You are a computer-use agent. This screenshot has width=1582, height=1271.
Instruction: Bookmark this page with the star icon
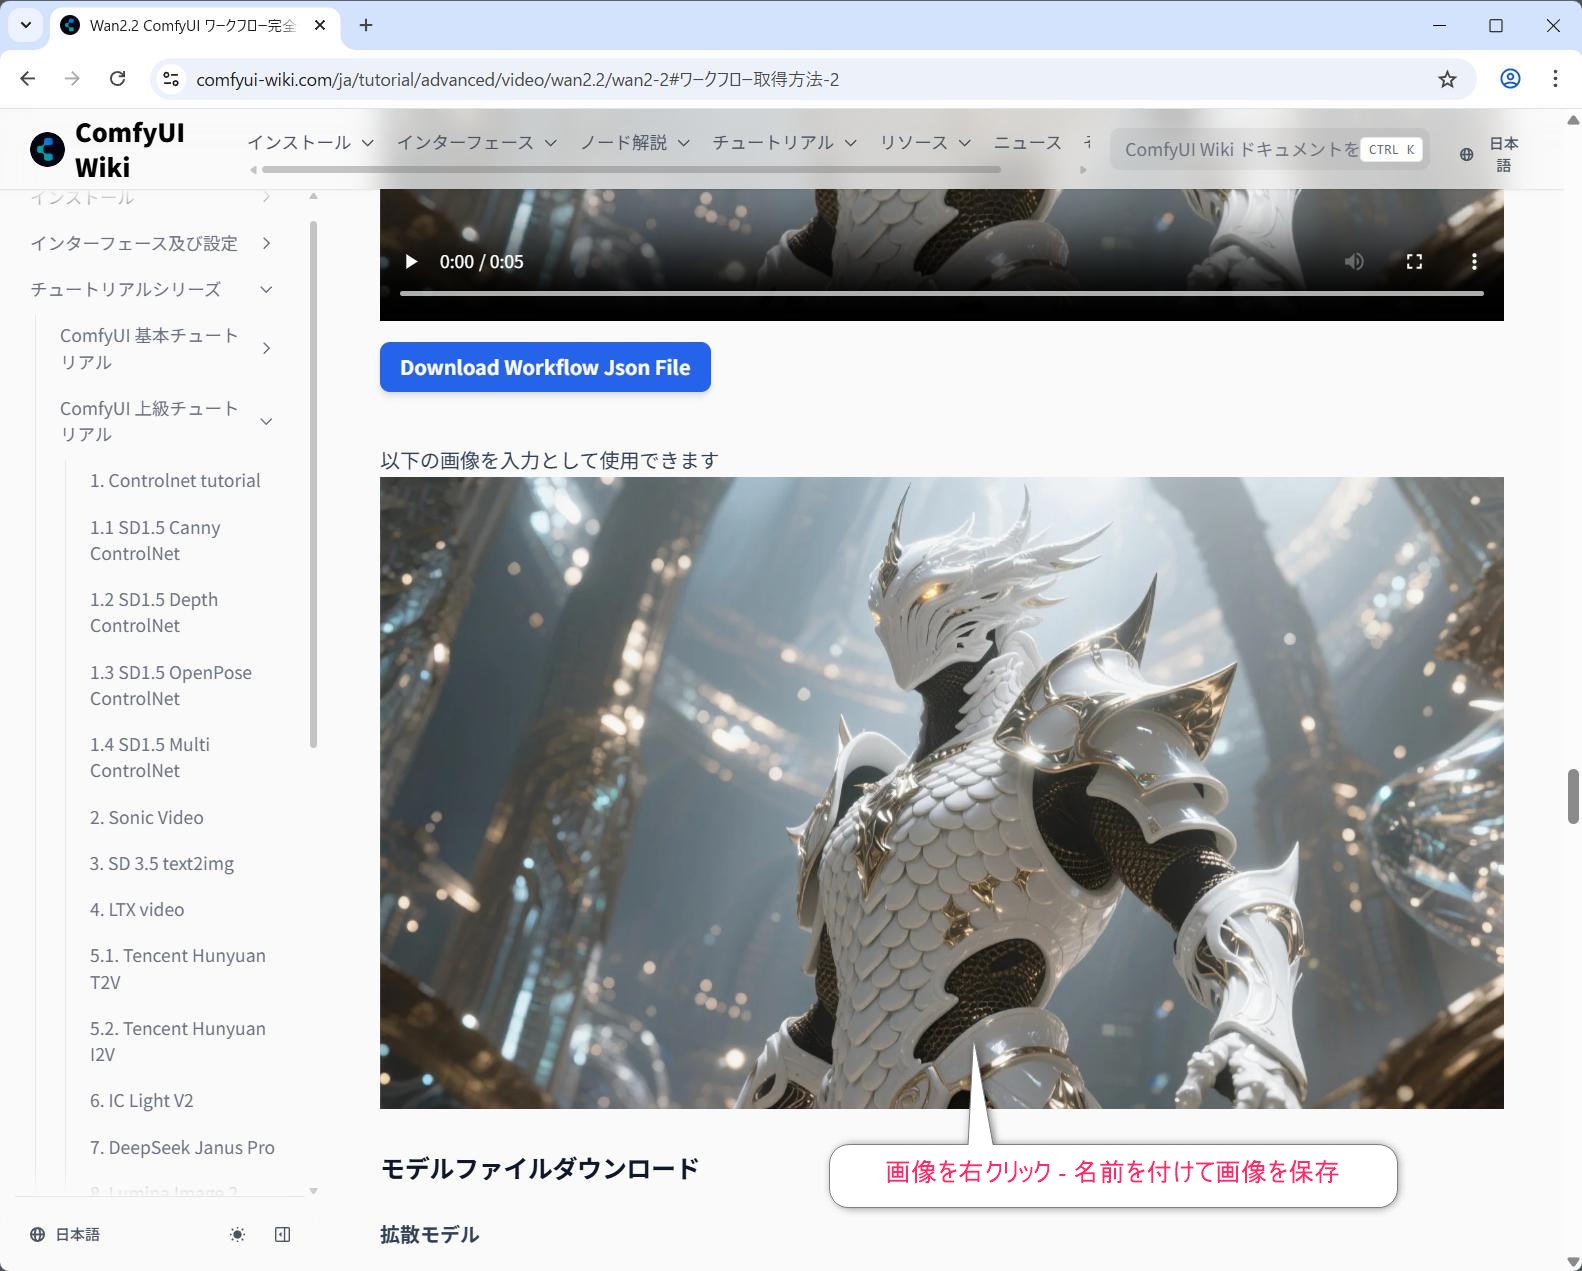point(1447,79)
